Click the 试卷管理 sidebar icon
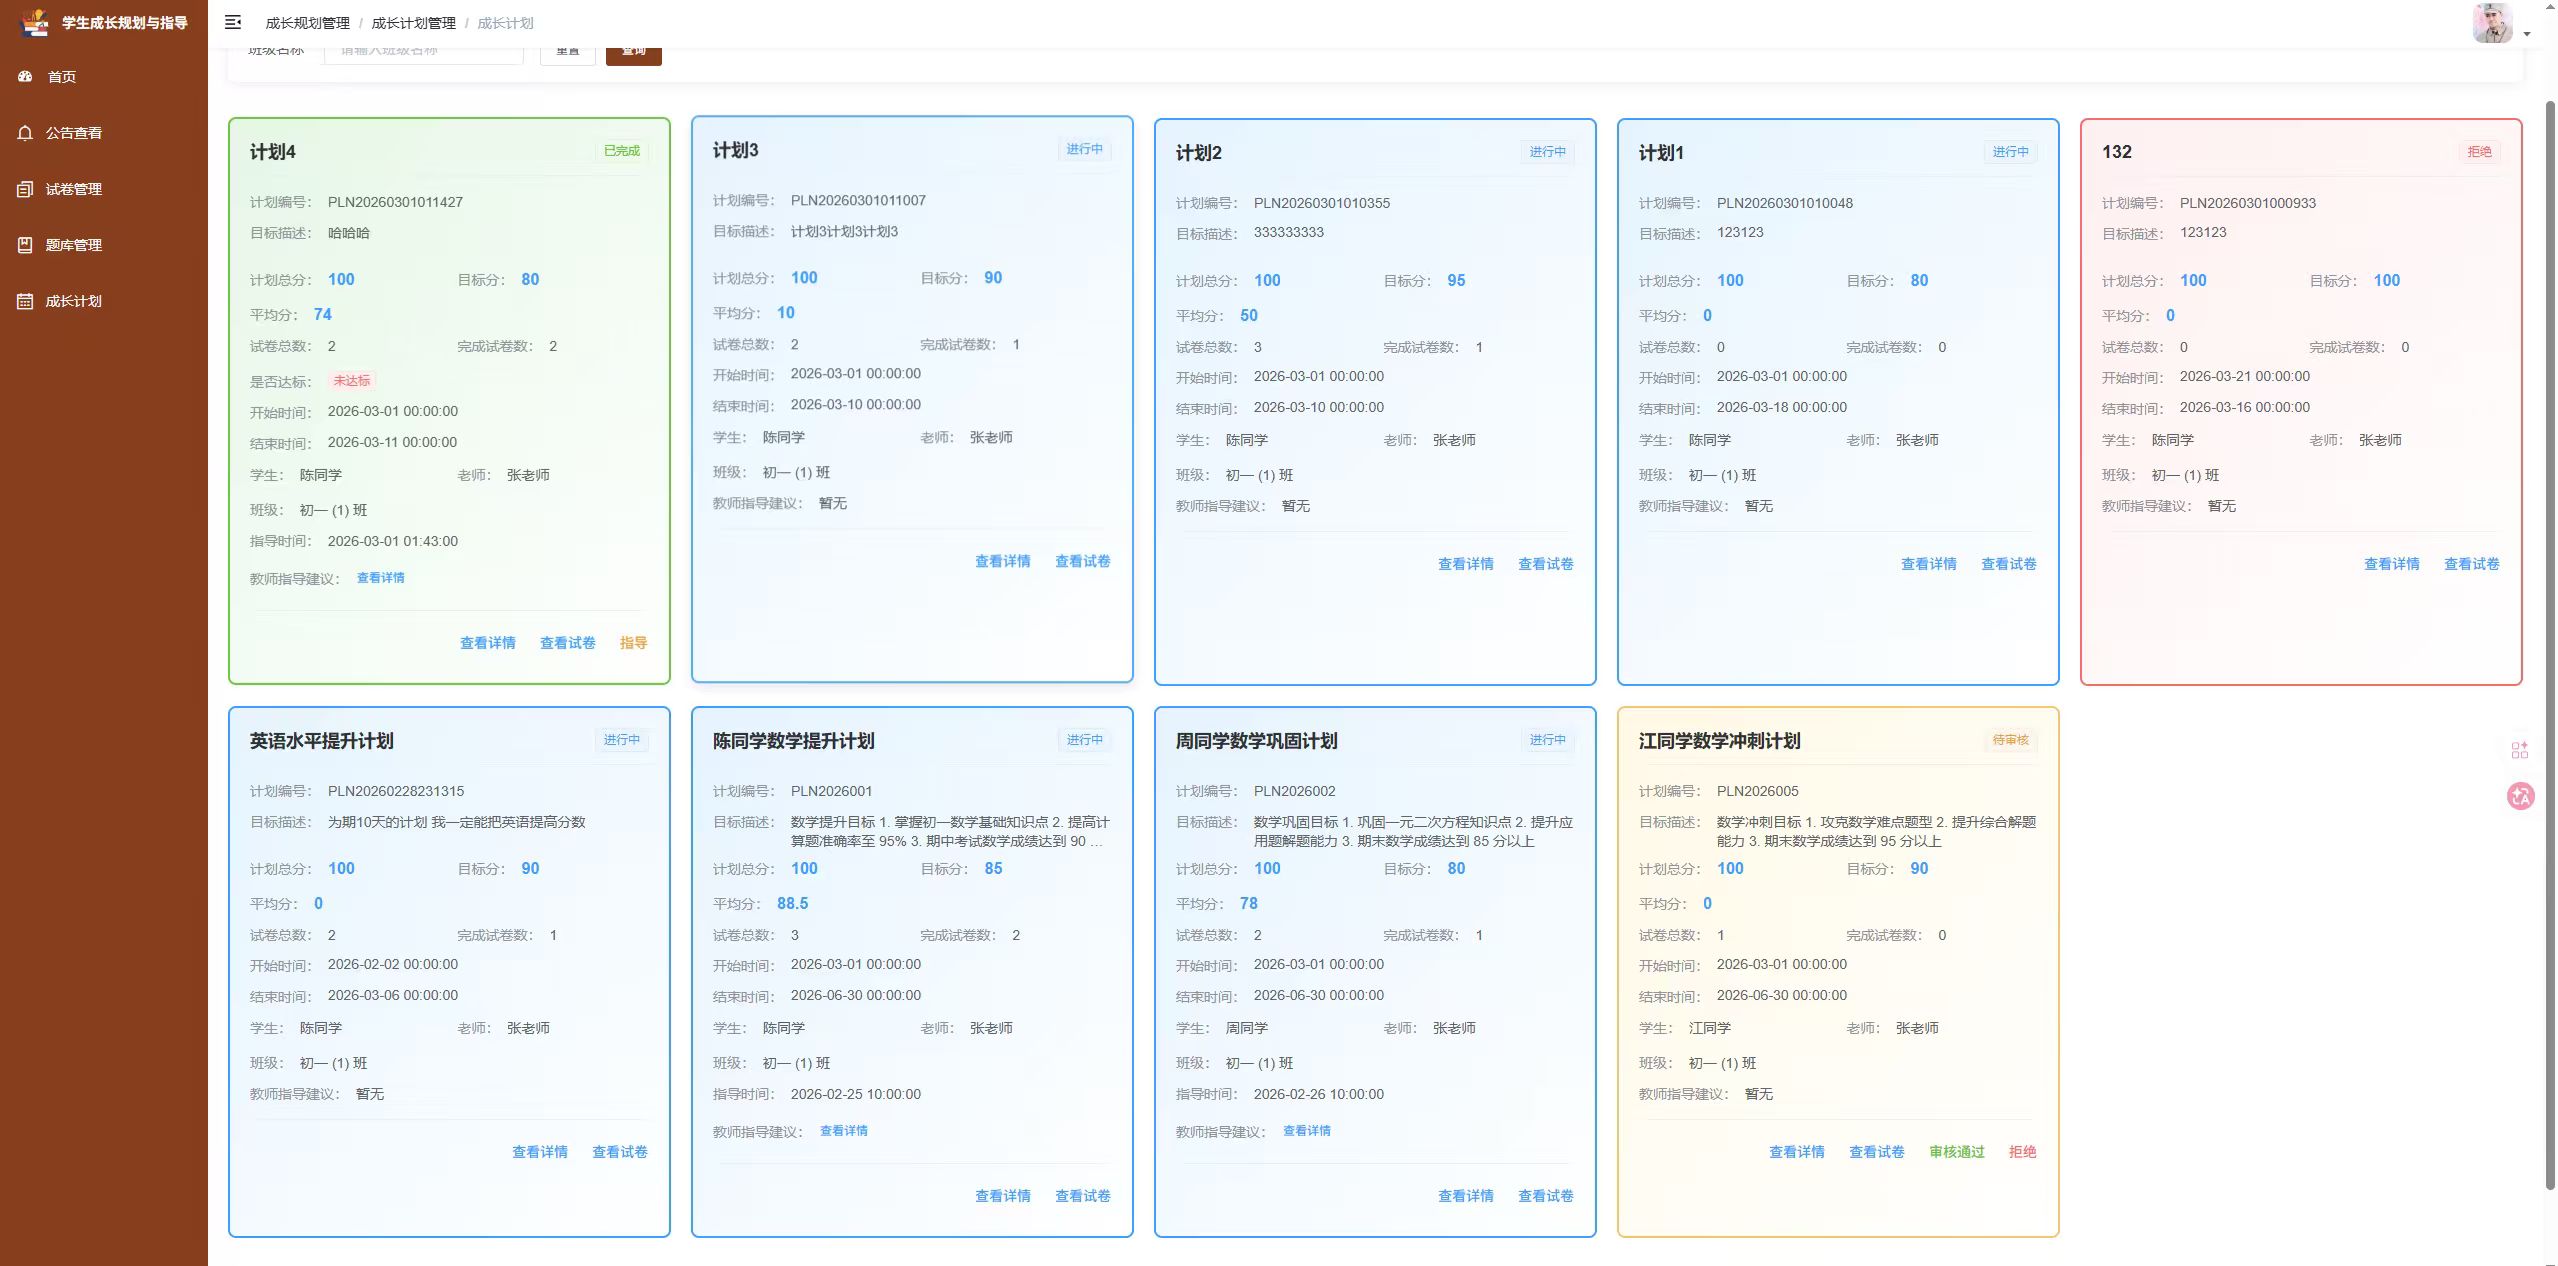The image size is (2558, 1266). (25, 189)
